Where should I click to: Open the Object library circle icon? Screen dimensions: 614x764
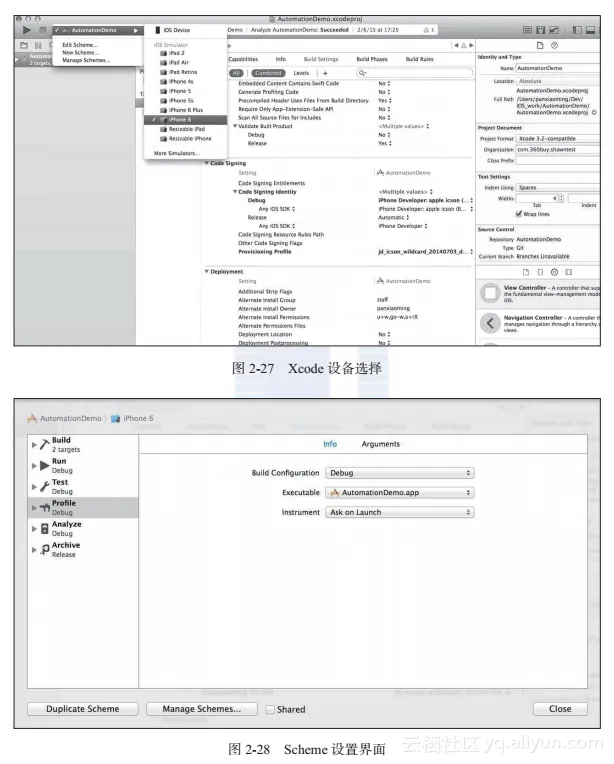554,272
